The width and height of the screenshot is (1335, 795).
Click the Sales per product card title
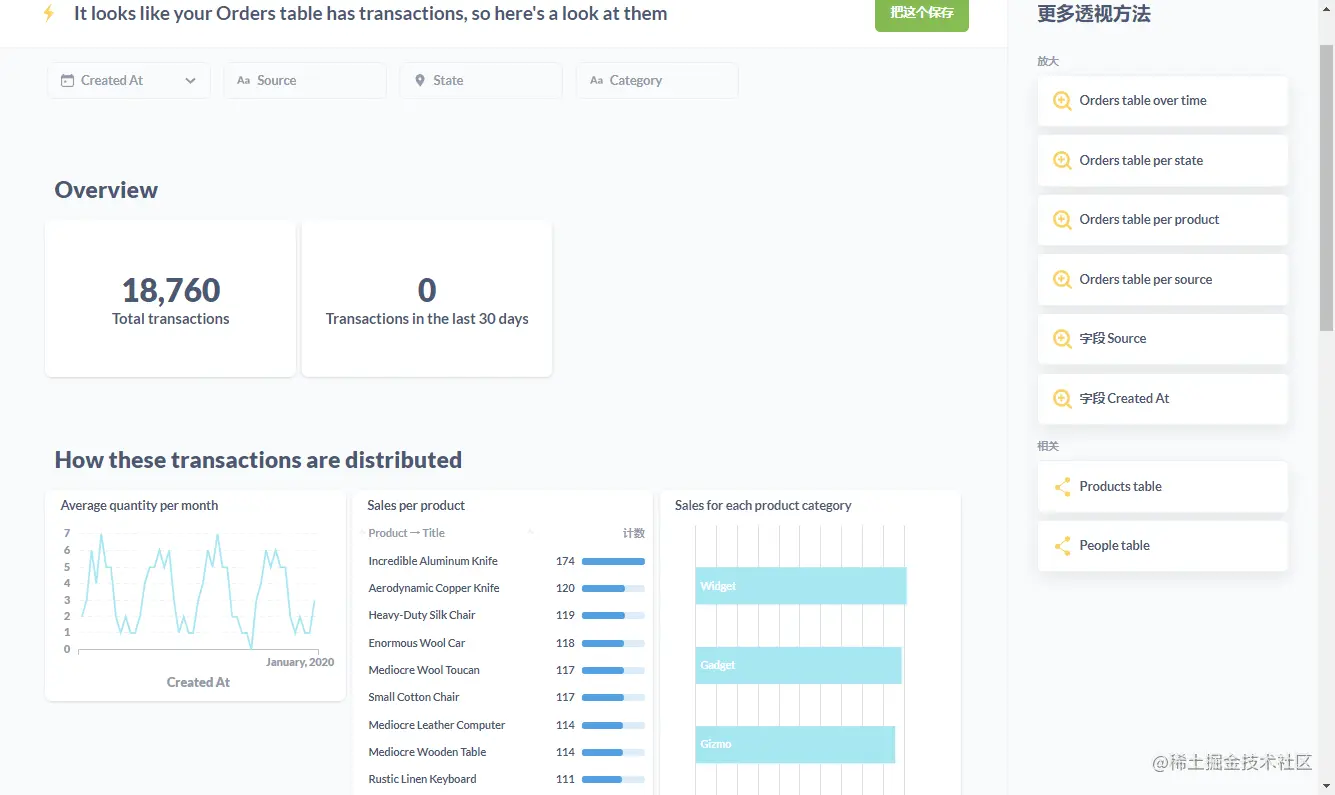[x=416, y=506]
